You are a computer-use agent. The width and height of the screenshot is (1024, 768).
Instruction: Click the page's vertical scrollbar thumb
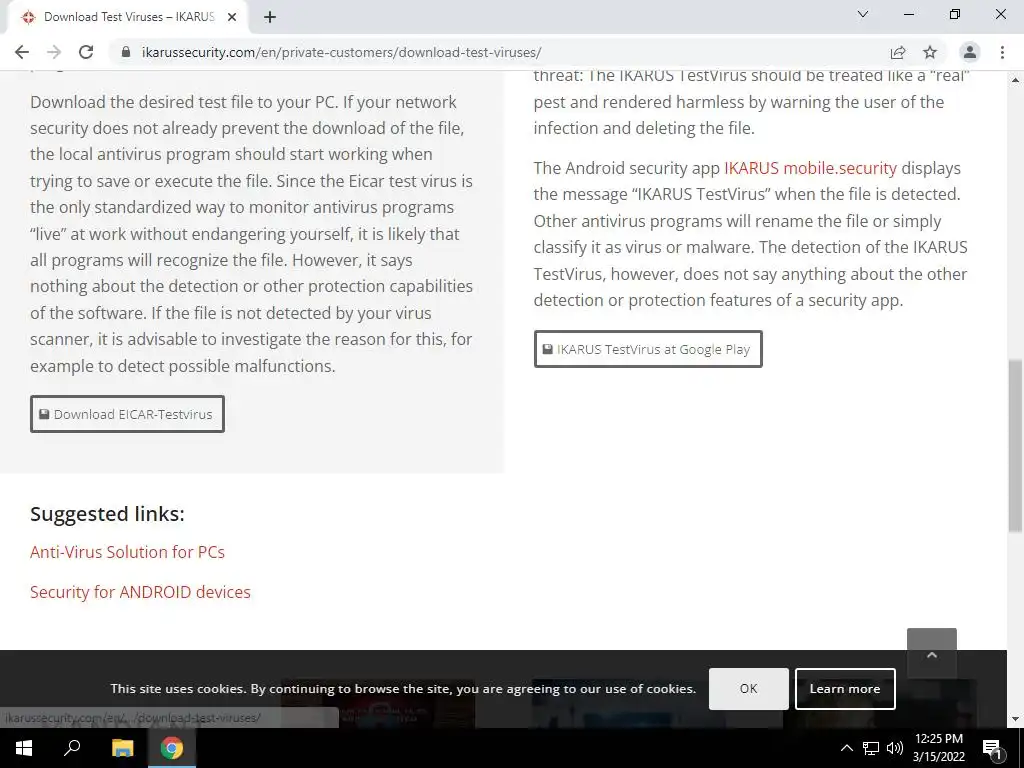(x=1016, y=445)
